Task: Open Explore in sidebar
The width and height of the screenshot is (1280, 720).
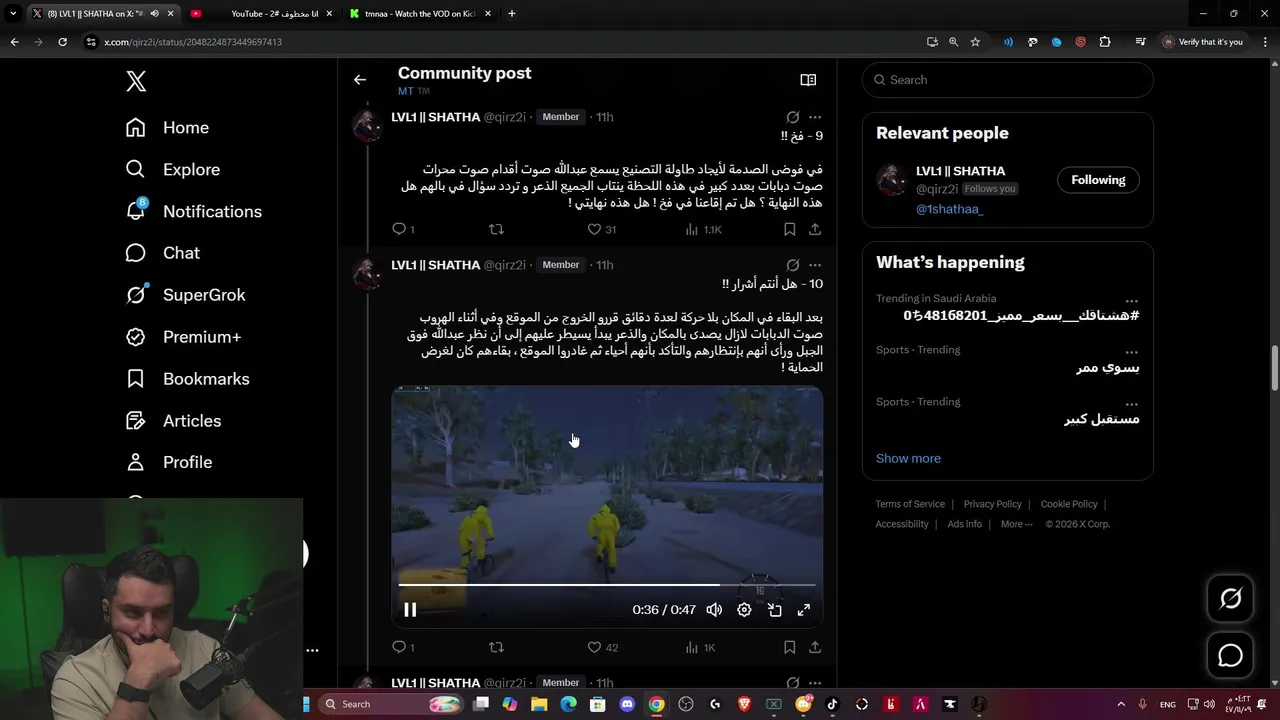Action: 172,170
